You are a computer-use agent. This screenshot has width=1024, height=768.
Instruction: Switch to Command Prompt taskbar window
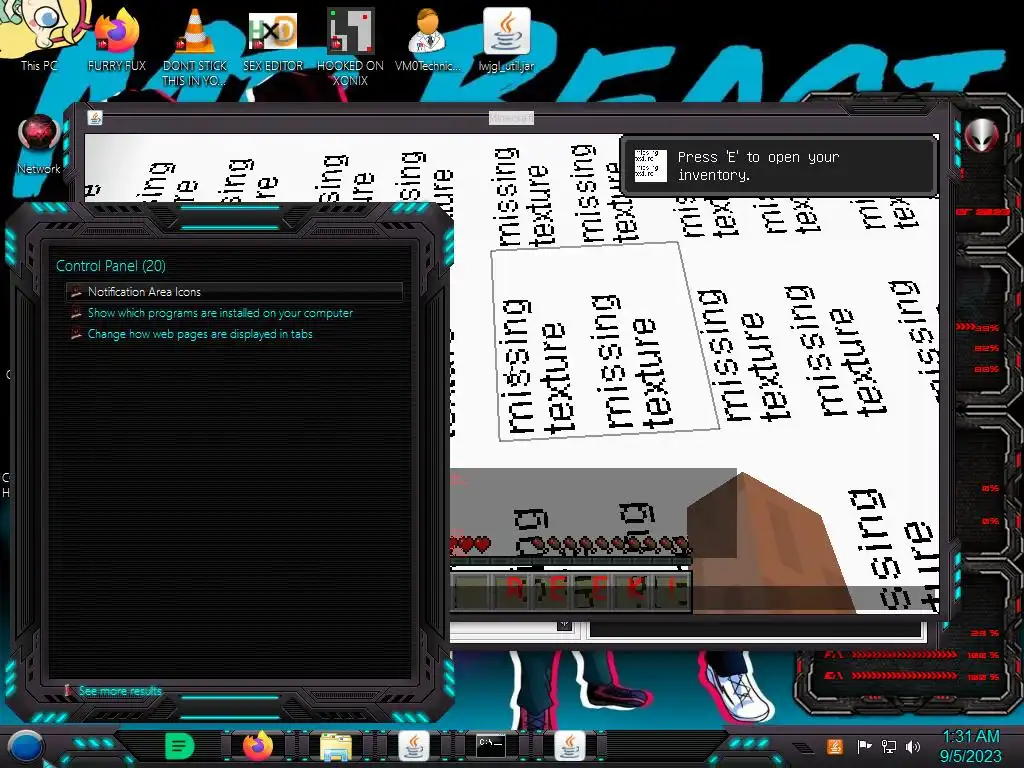click(490, 745)
